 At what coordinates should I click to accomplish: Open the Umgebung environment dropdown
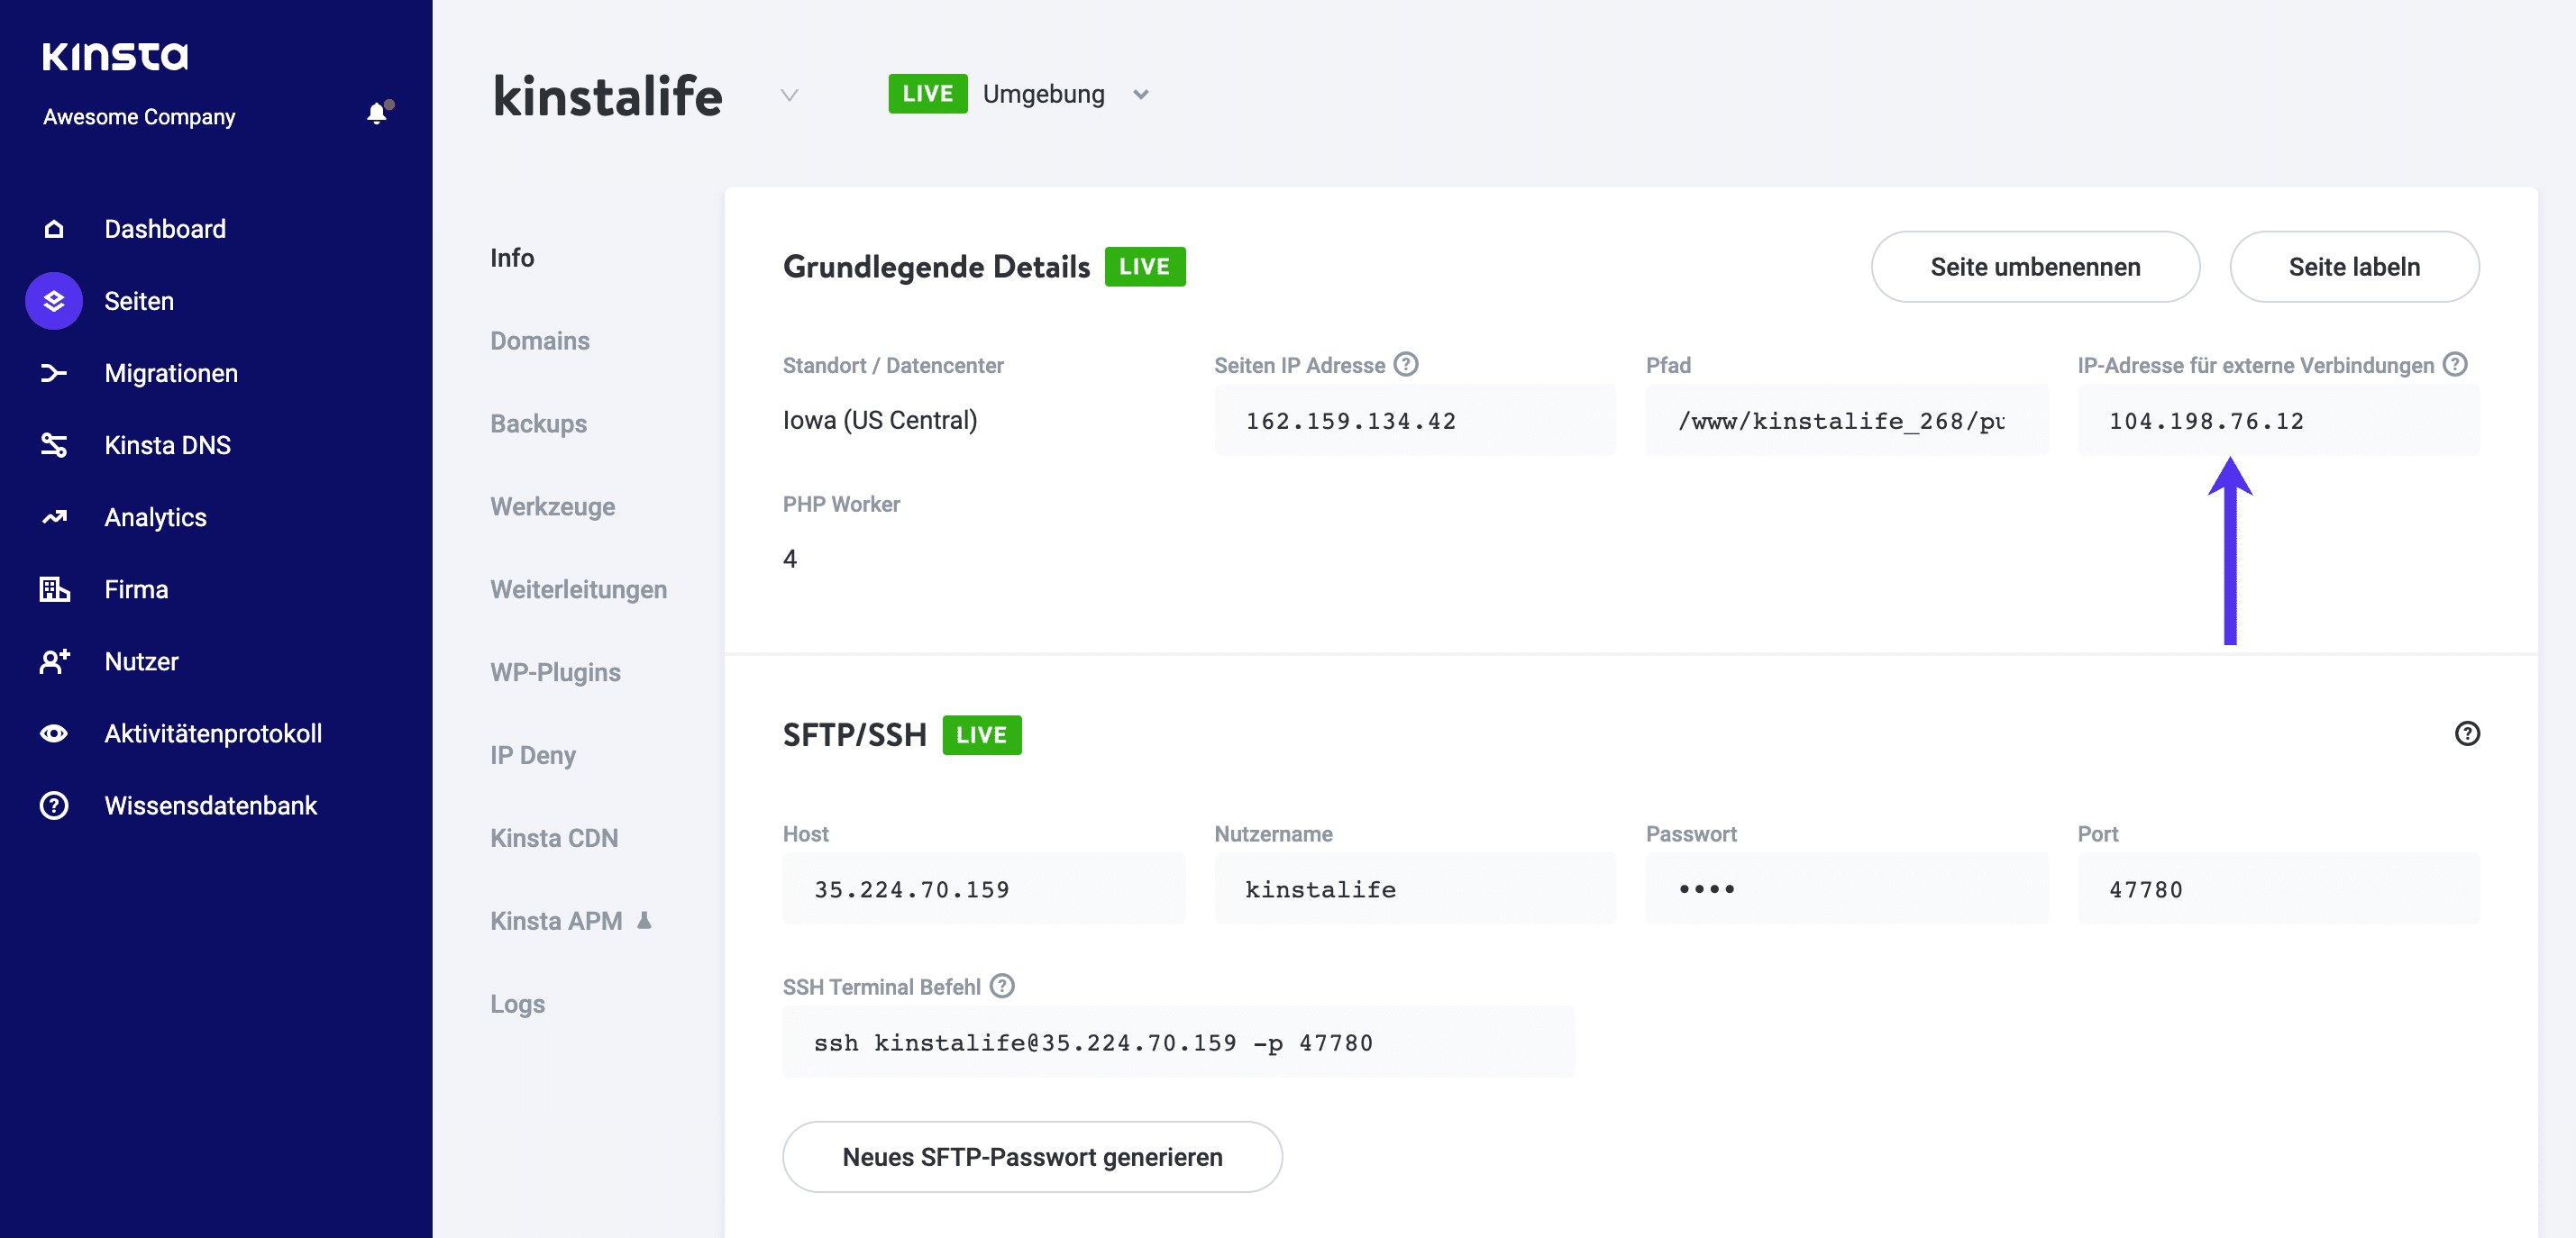tap(1140, 95)
